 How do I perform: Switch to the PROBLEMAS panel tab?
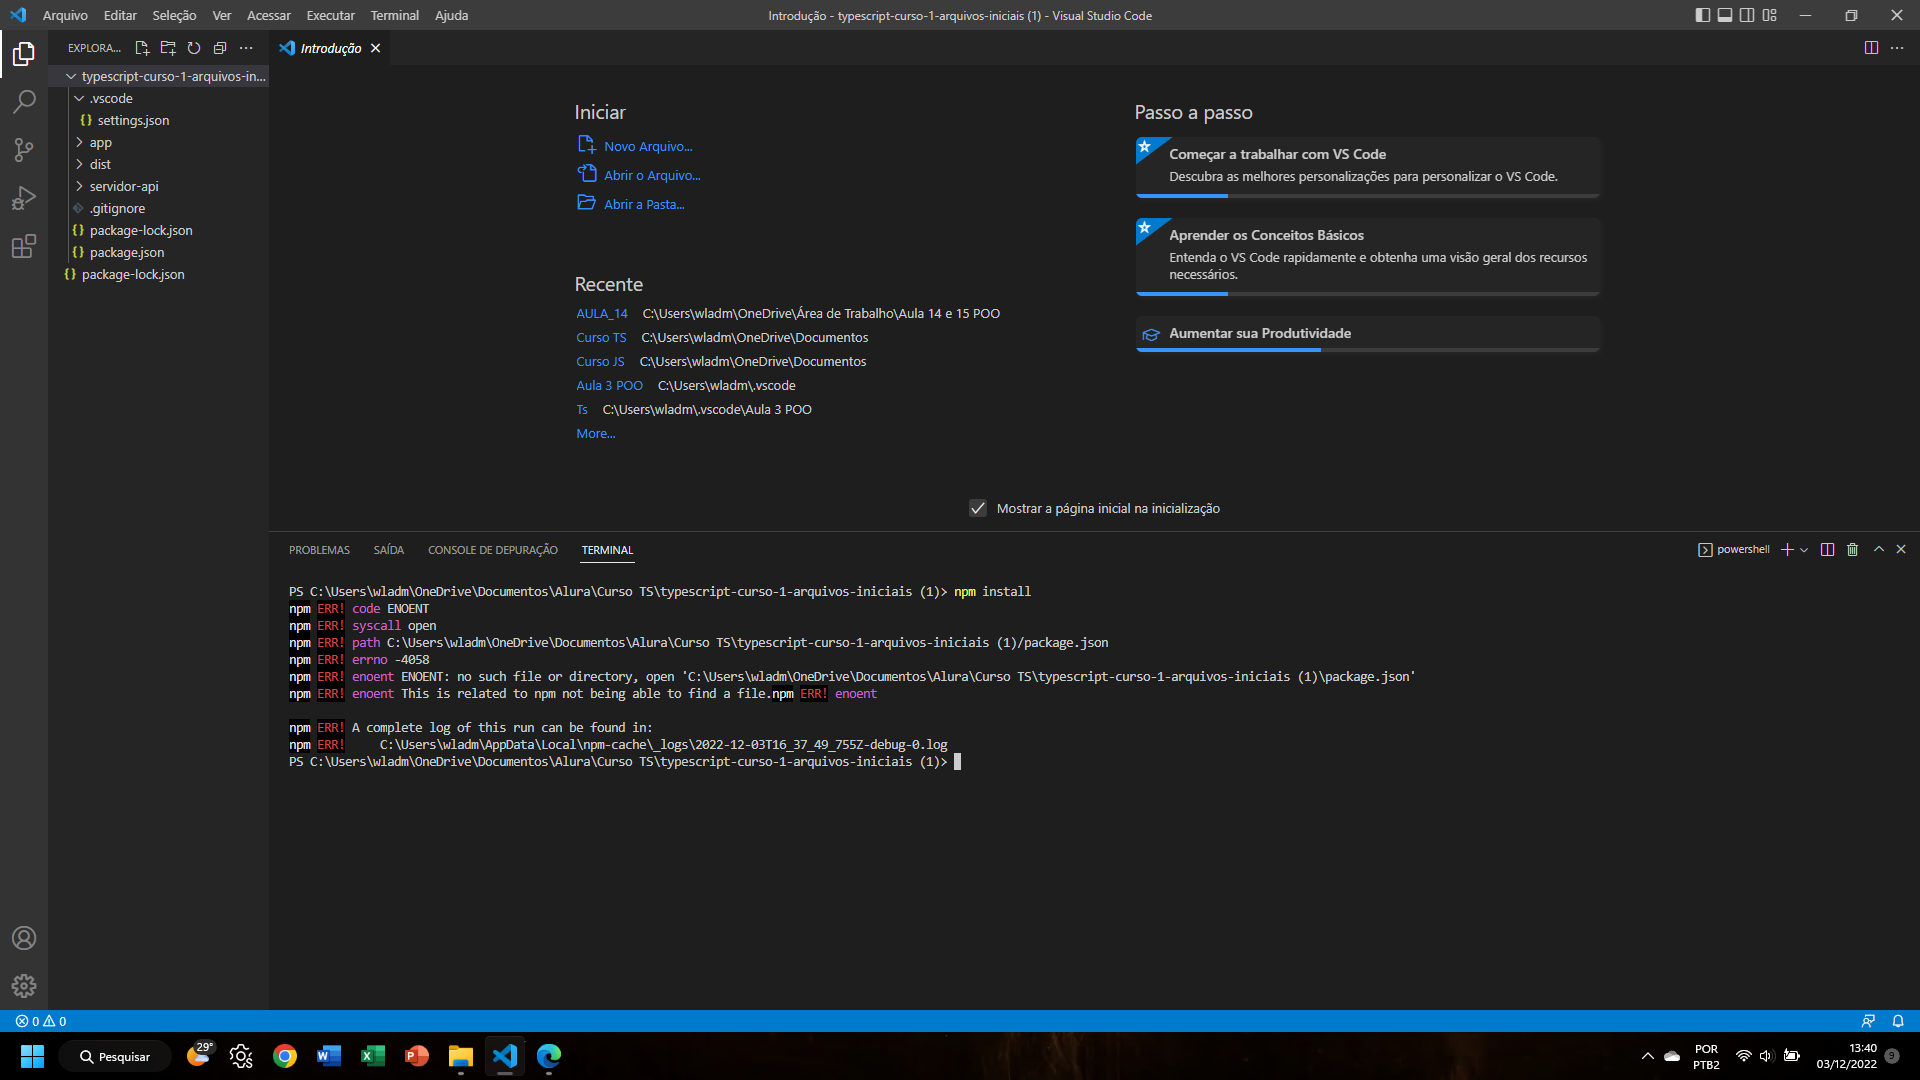click(319, 550)
